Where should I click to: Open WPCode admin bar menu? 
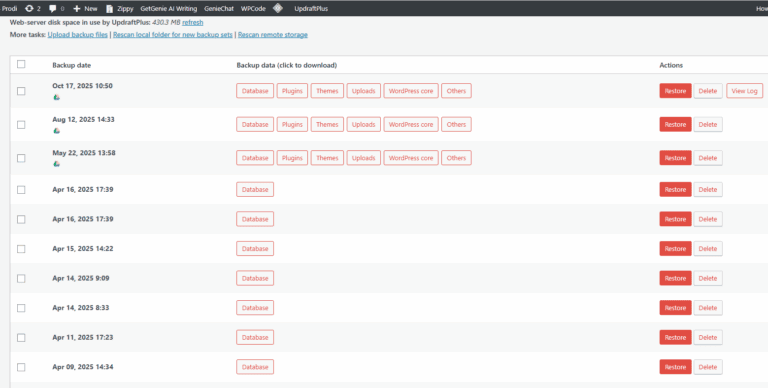(x=253, y=8)
